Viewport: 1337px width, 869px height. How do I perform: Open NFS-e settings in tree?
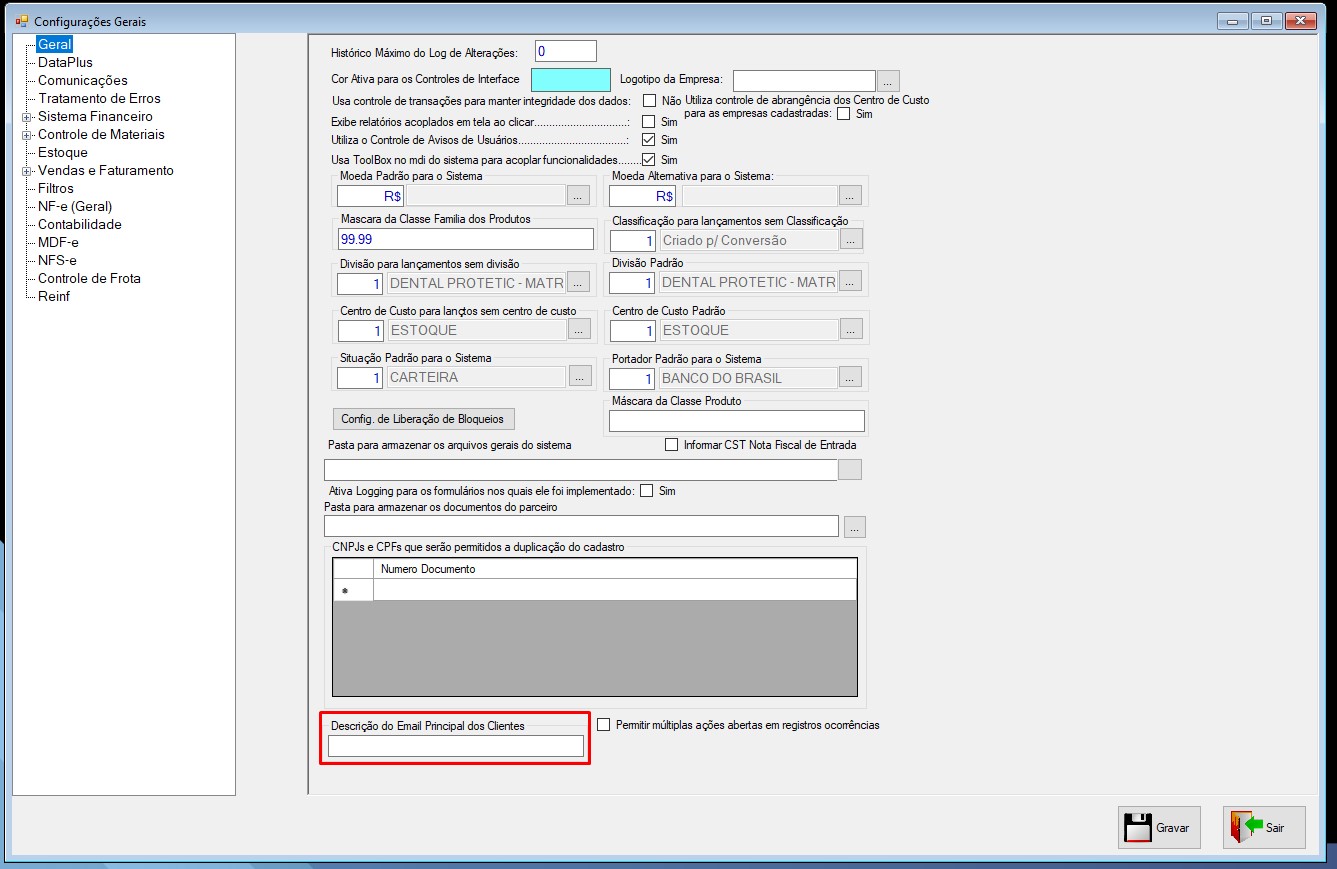pos(57,260)
